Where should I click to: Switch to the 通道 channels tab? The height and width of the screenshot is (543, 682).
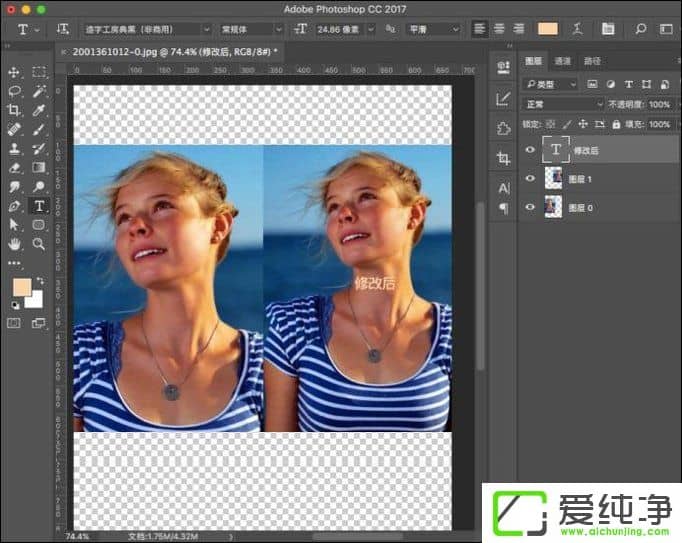point(563,61)
